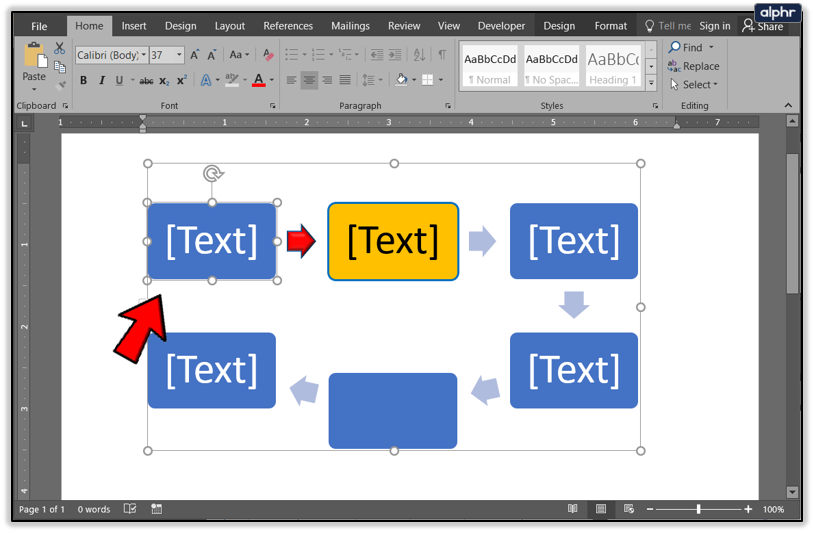The height and width of the screenshot is (533, 814).
Task: Open the highlight color dropdown arrow
Action: tap(245, 80)
